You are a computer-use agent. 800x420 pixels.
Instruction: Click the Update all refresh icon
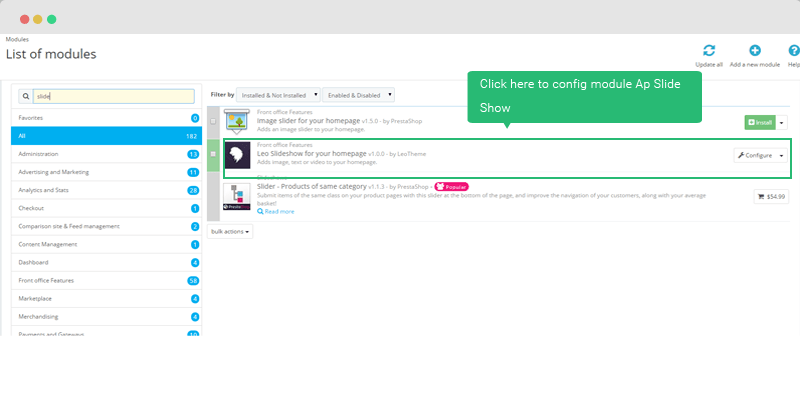pos(709,51)
